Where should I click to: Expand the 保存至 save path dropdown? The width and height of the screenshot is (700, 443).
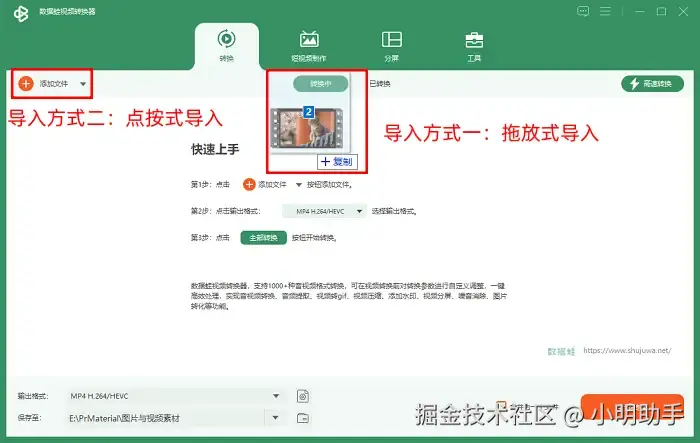click(275, 418)
